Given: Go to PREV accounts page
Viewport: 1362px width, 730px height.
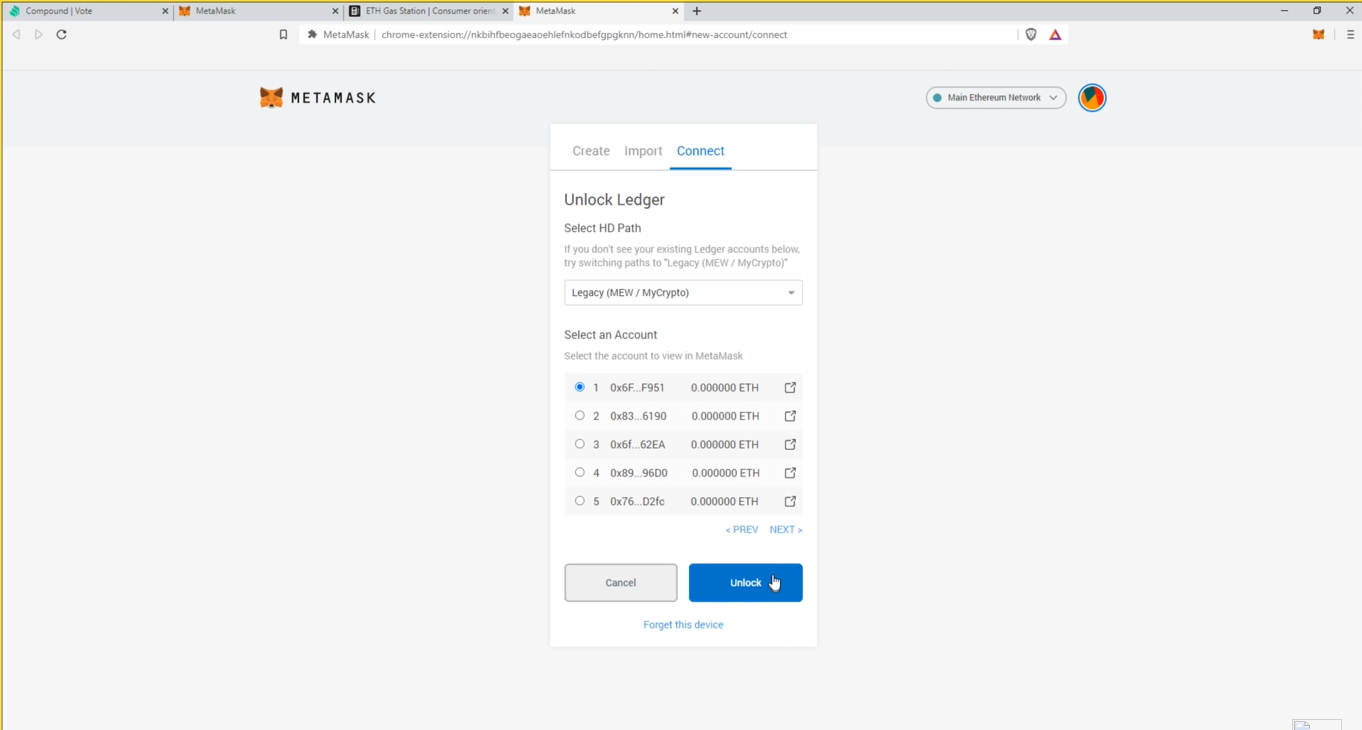Looking at the screenshot, I should point(742,530).
